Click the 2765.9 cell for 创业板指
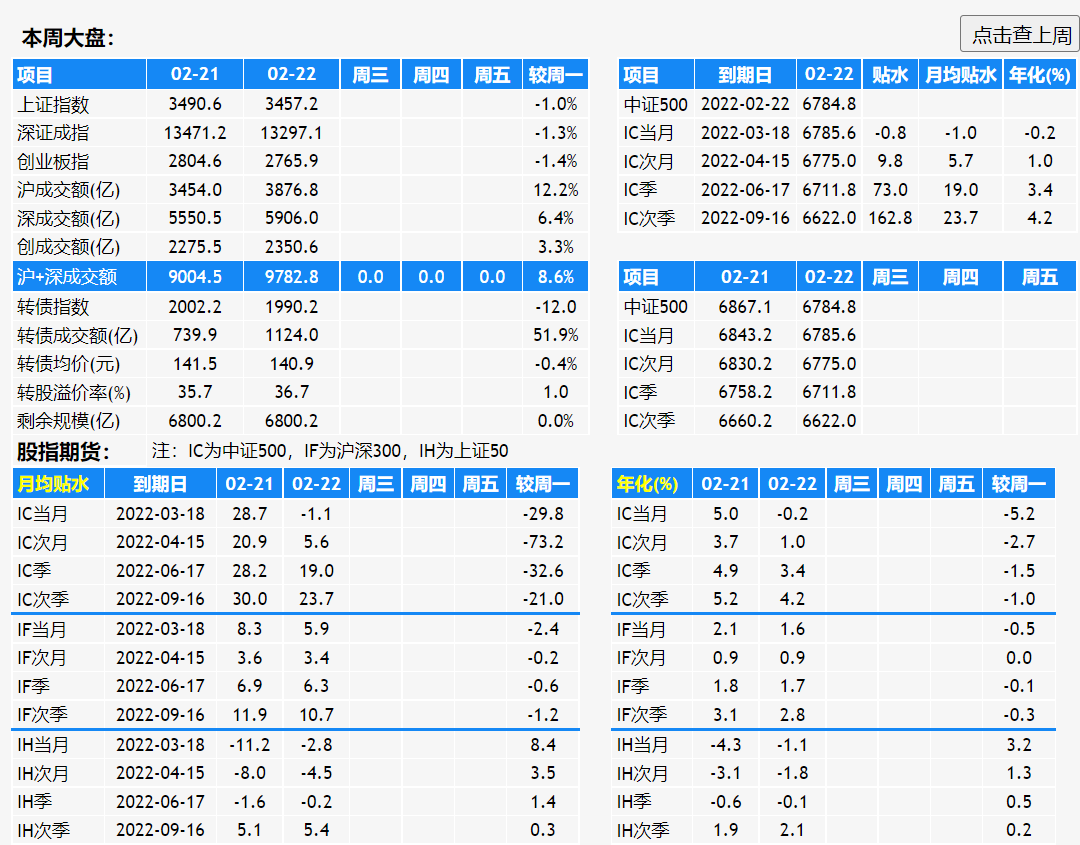The height and width of the screenshot is (845, 1080). point(291,161)
